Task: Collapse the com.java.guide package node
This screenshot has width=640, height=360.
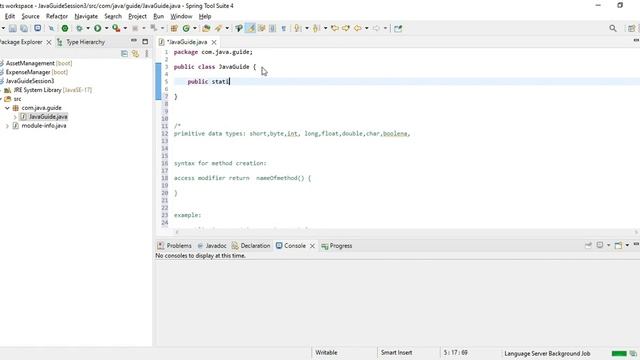Action: coord(7,108)
